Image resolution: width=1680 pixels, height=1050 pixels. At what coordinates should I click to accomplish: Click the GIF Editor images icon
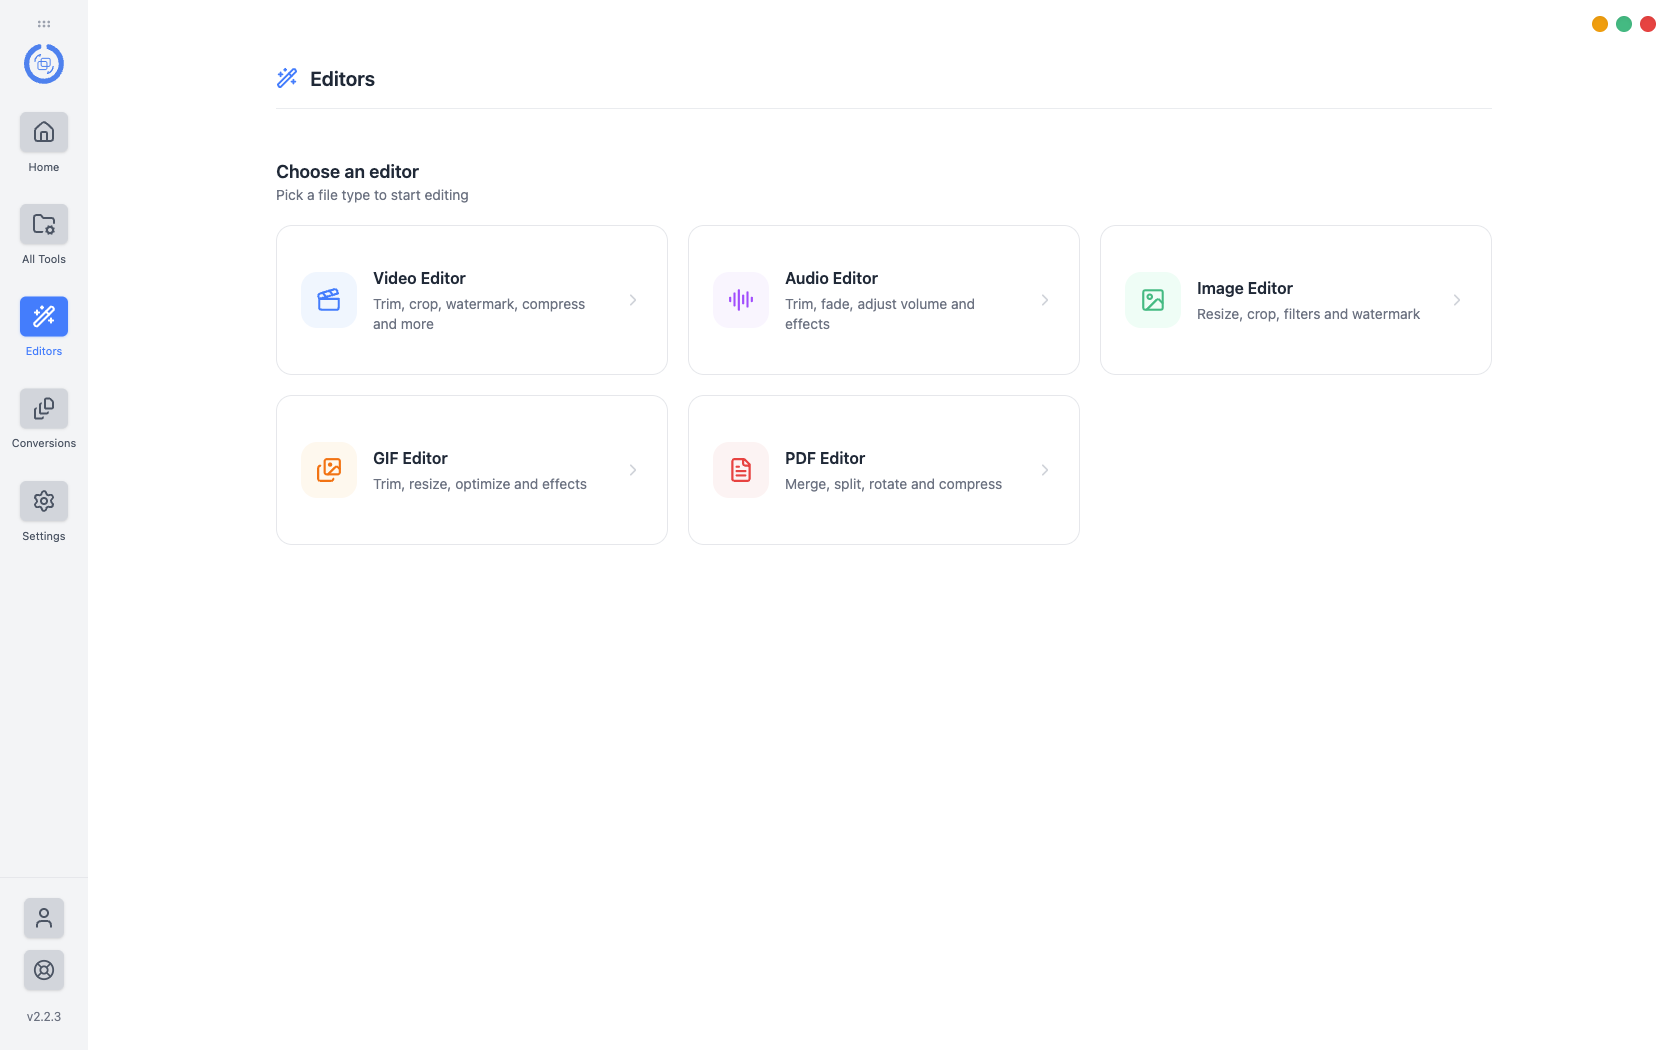coord(329,470)
